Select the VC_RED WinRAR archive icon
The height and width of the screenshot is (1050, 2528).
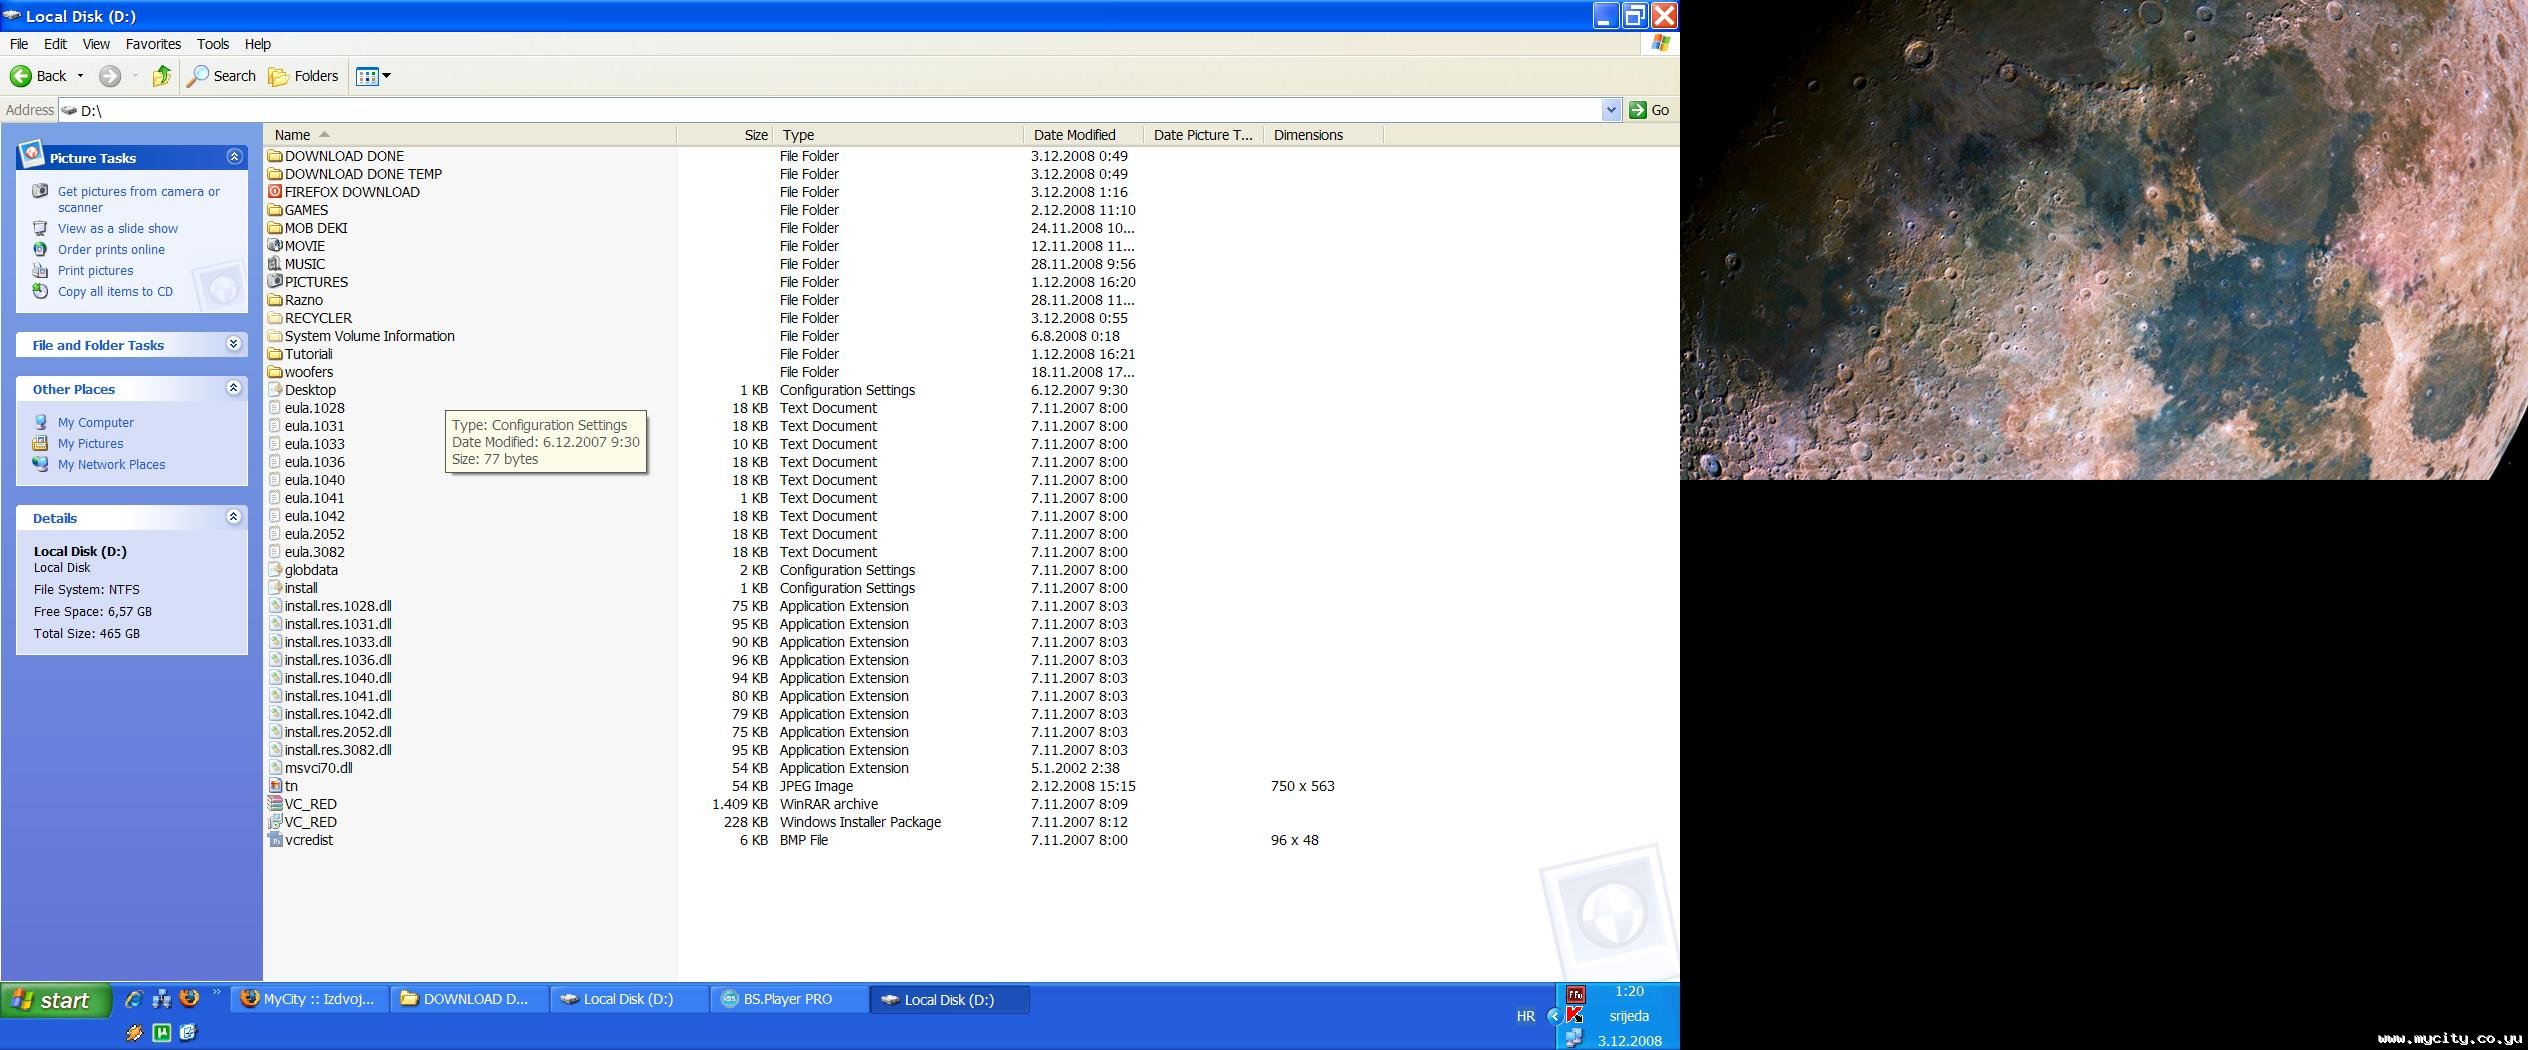(x=275, y=804)
